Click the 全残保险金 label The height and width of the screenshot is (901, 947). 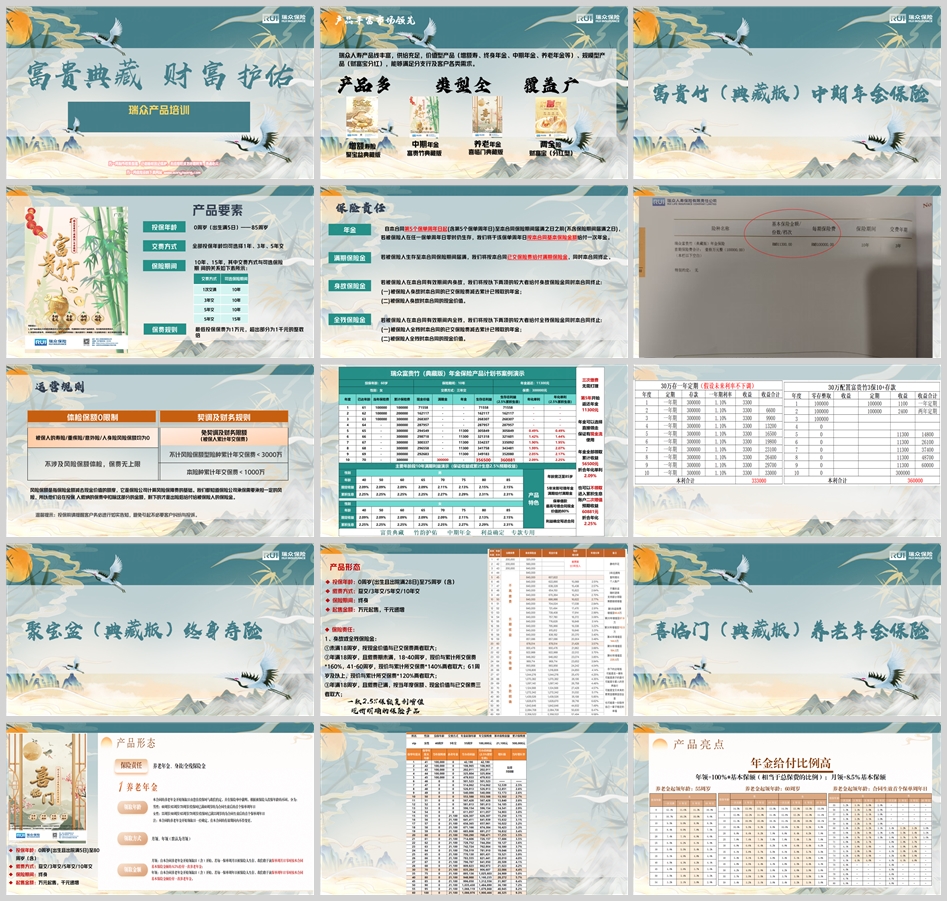tap(350, 319)
